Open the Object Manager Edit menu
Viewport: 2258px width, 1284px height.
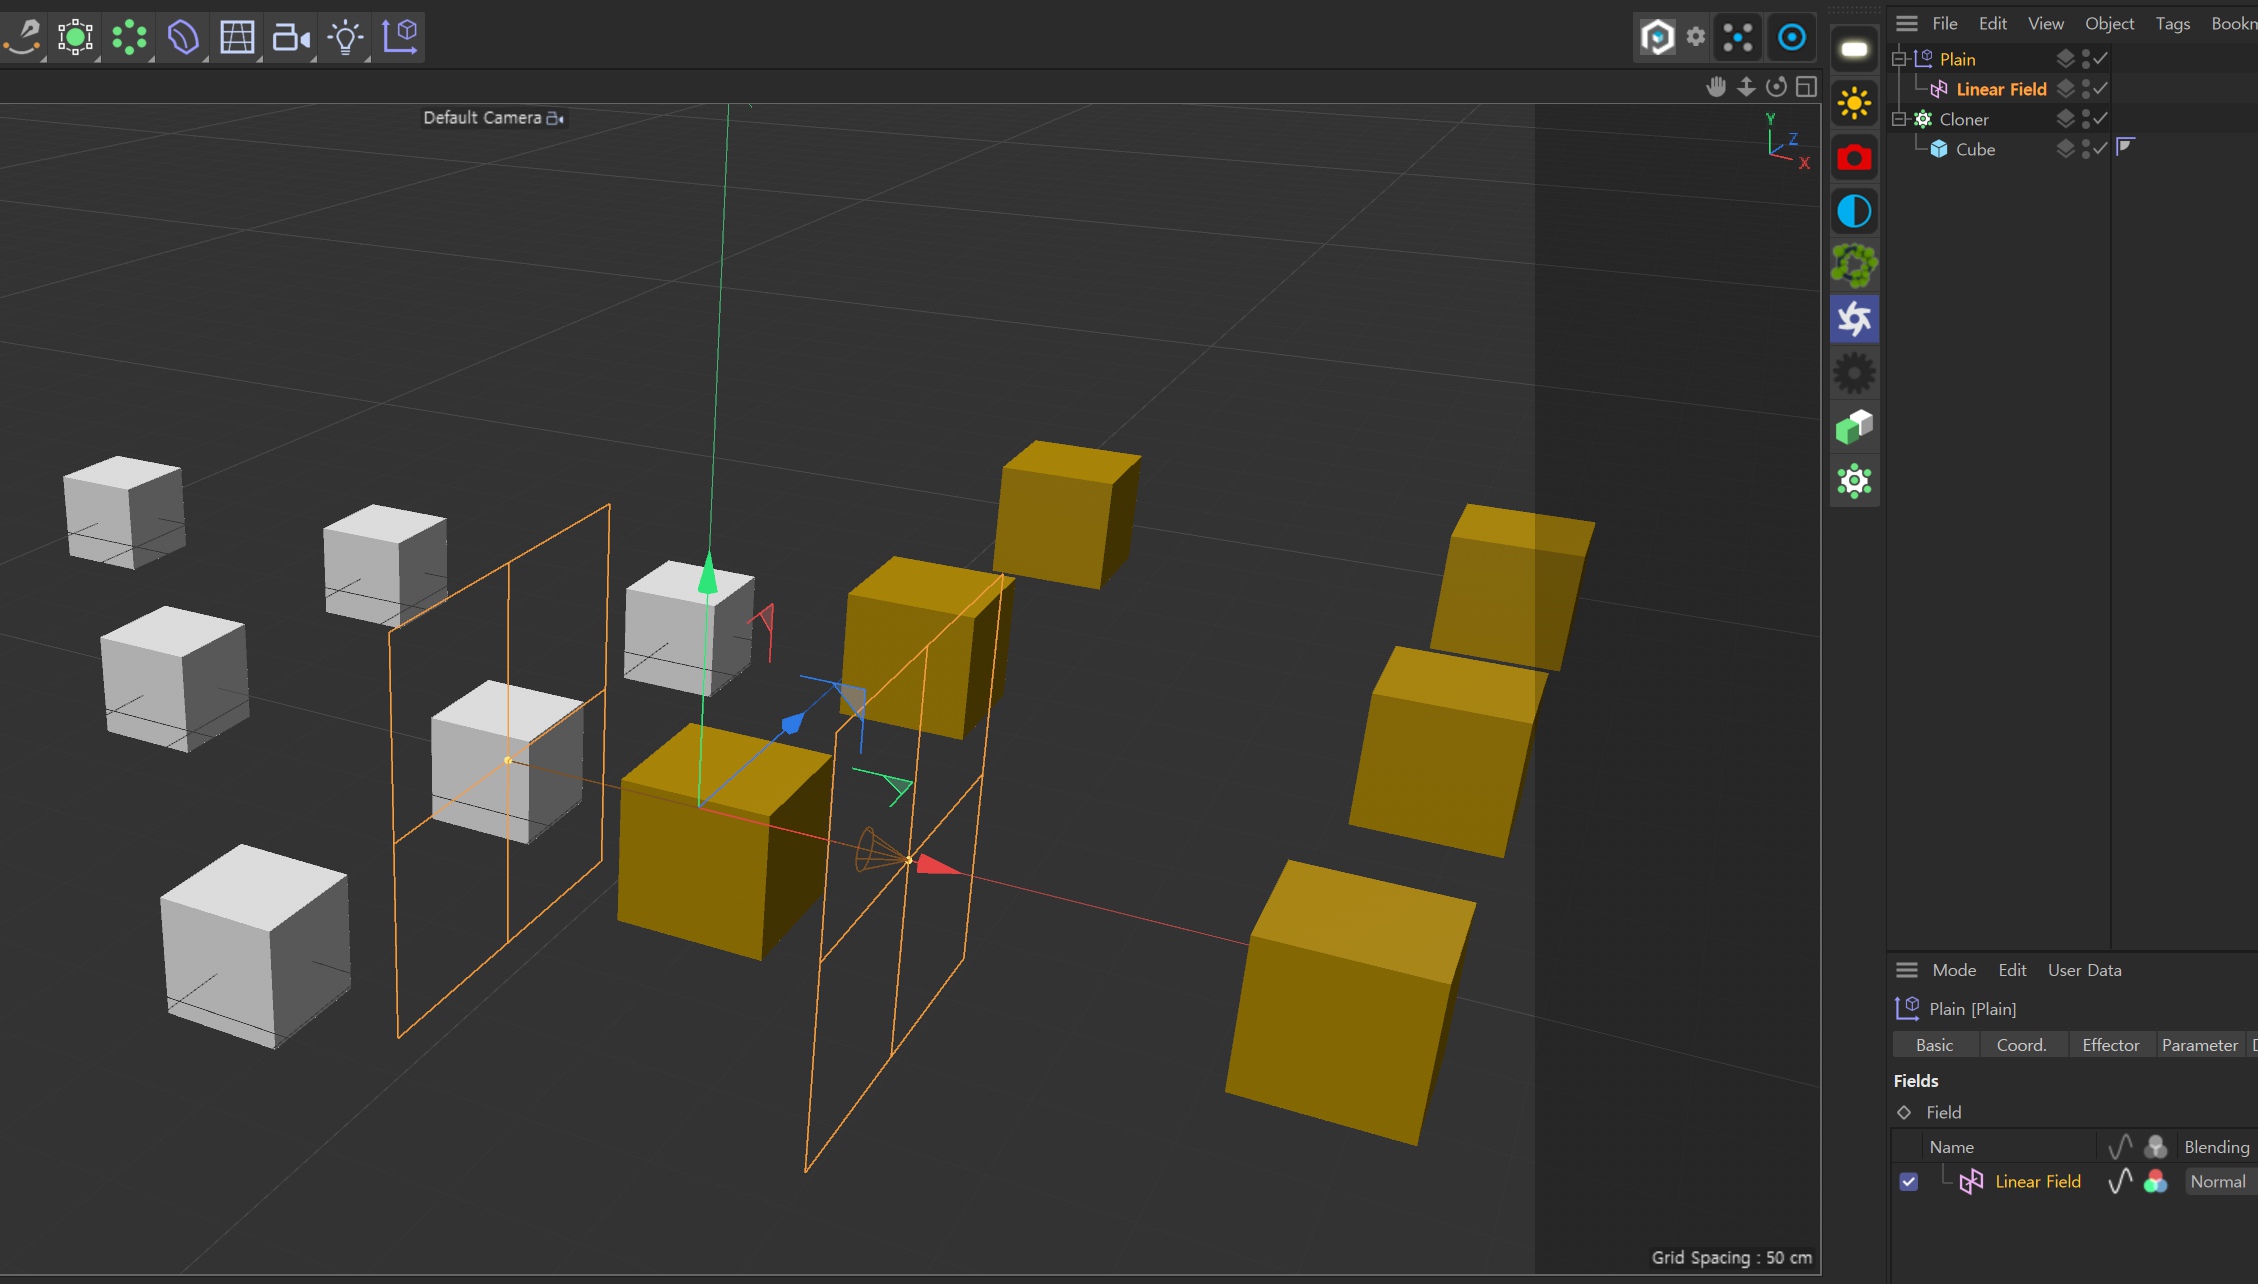1992,23
